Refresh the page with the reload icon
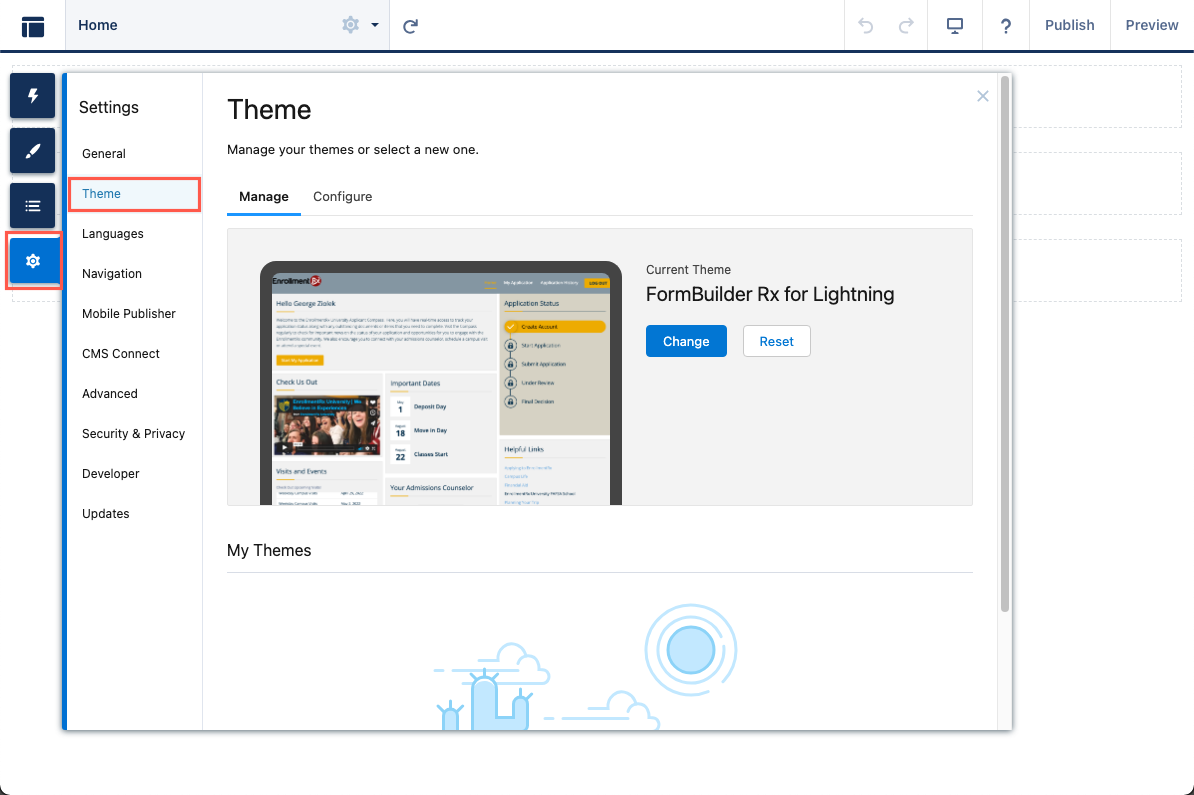1194x795 pixels. [410, 26]
